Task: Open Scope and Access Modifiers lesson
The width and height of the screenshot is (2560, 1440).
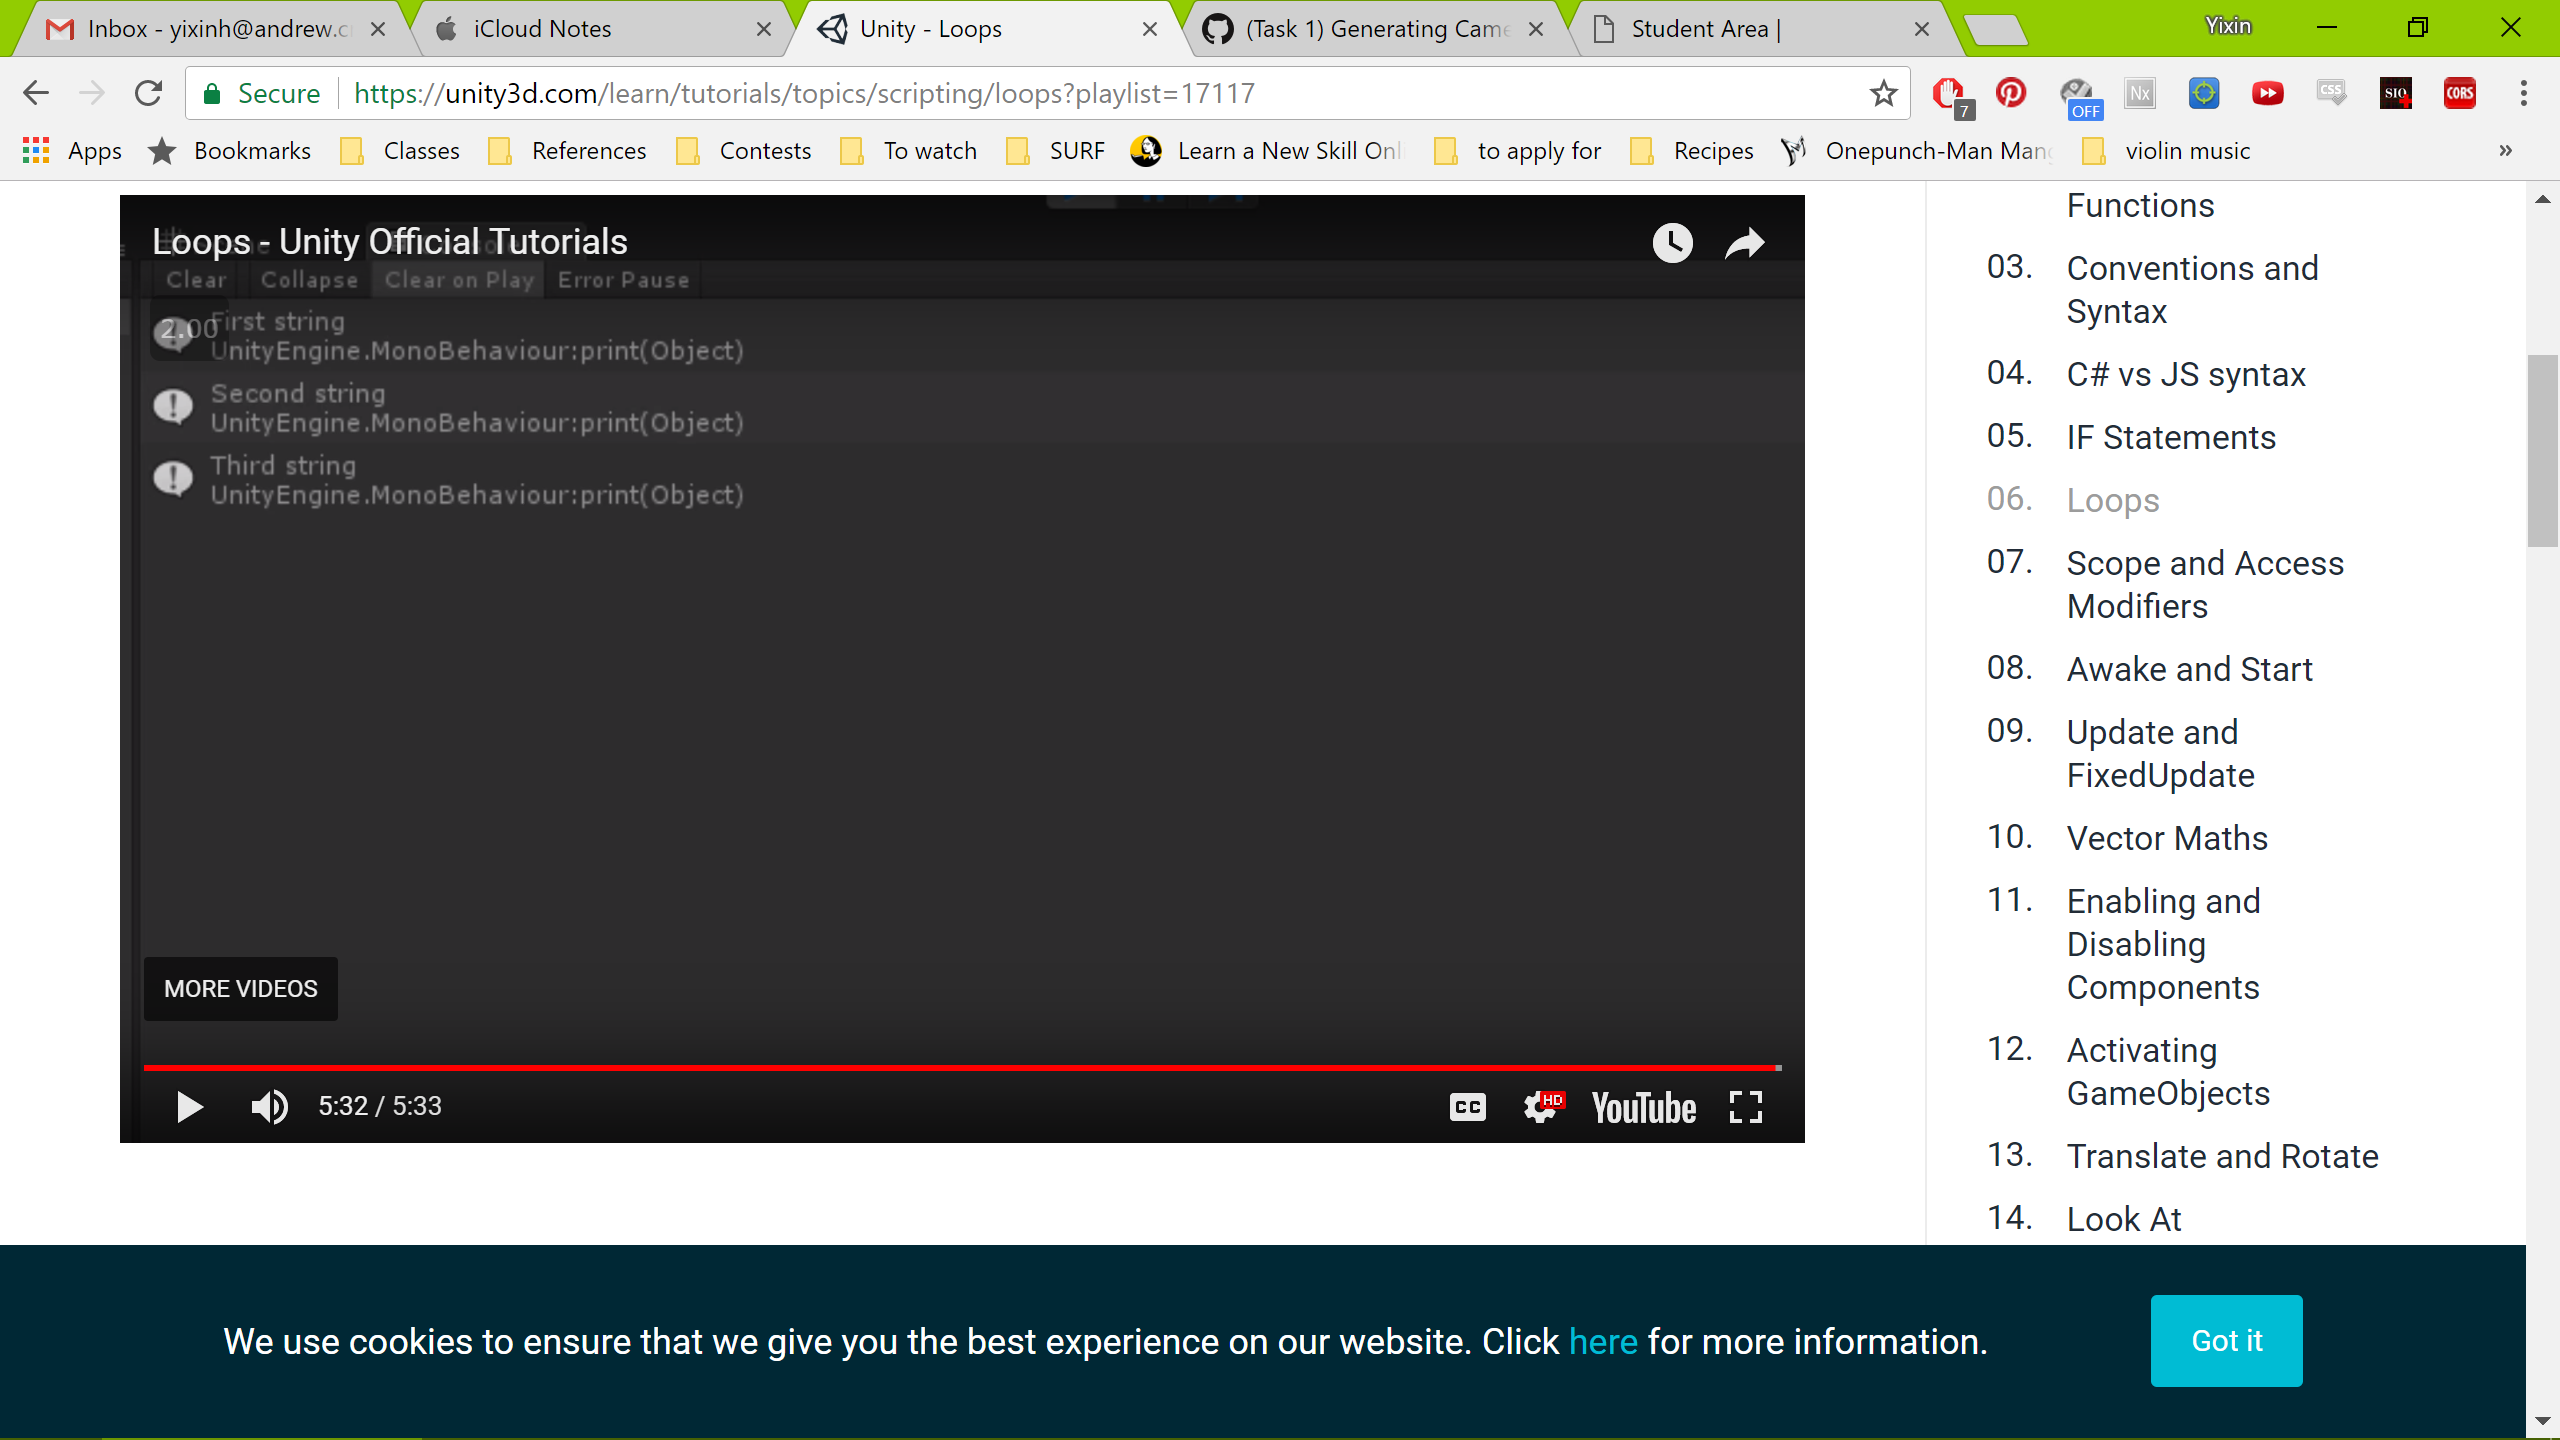Action: point(2205,585)
